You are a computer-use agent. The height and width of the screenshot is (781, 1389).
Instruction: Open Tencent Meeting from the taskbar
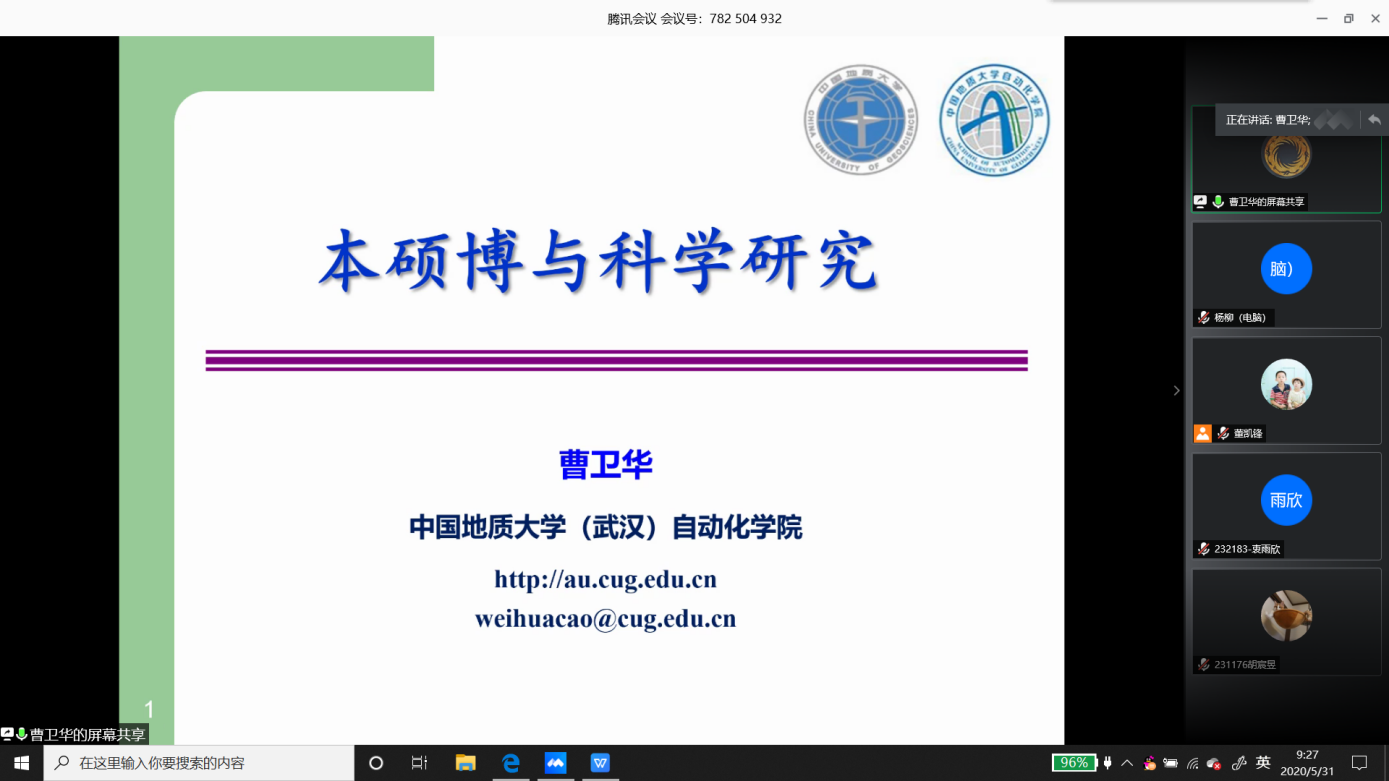click(555, 763)
